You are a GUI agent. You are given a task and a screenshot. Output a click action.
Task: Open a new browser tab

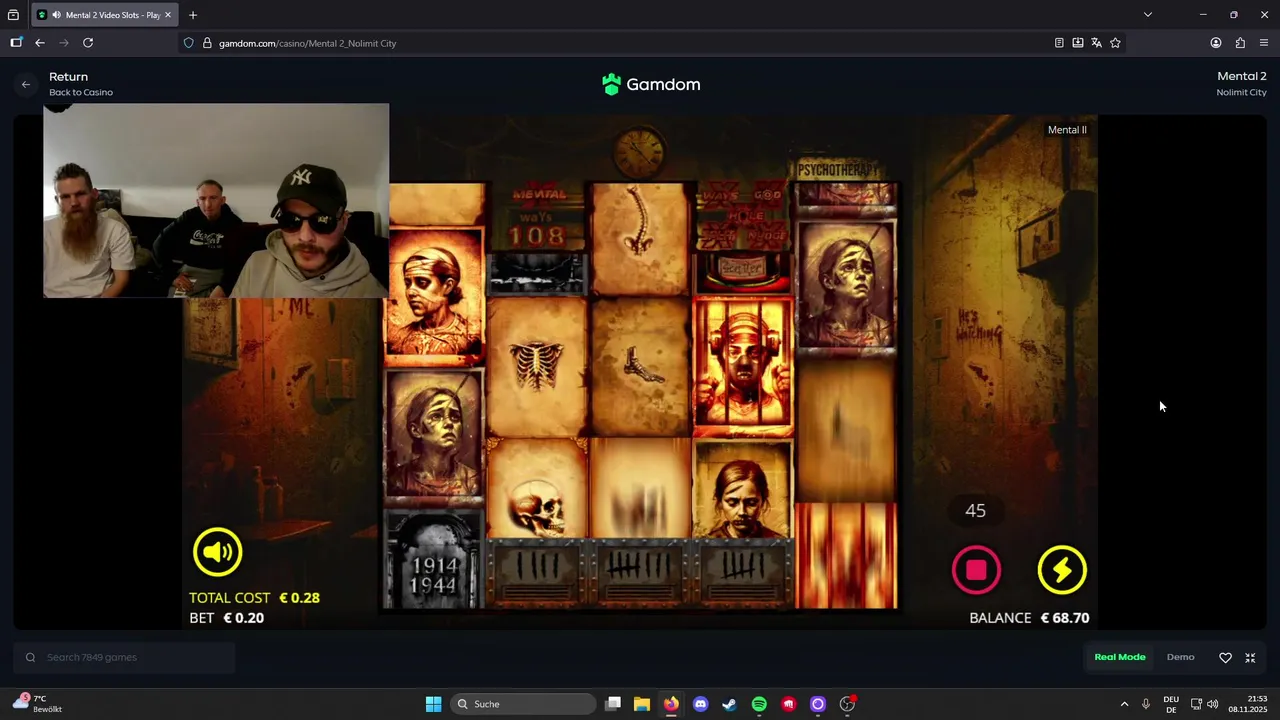(193, 15)
